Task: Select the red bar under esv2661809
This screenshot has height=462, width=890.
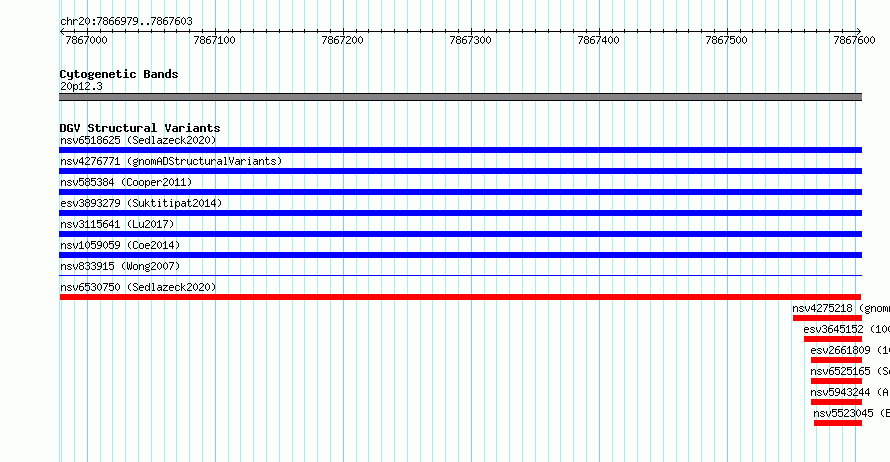Action: coord(837,360)
